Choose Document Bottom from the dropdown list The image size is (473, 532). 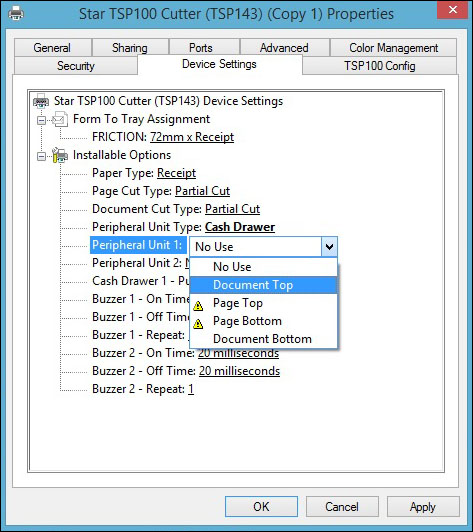[263, 339]
